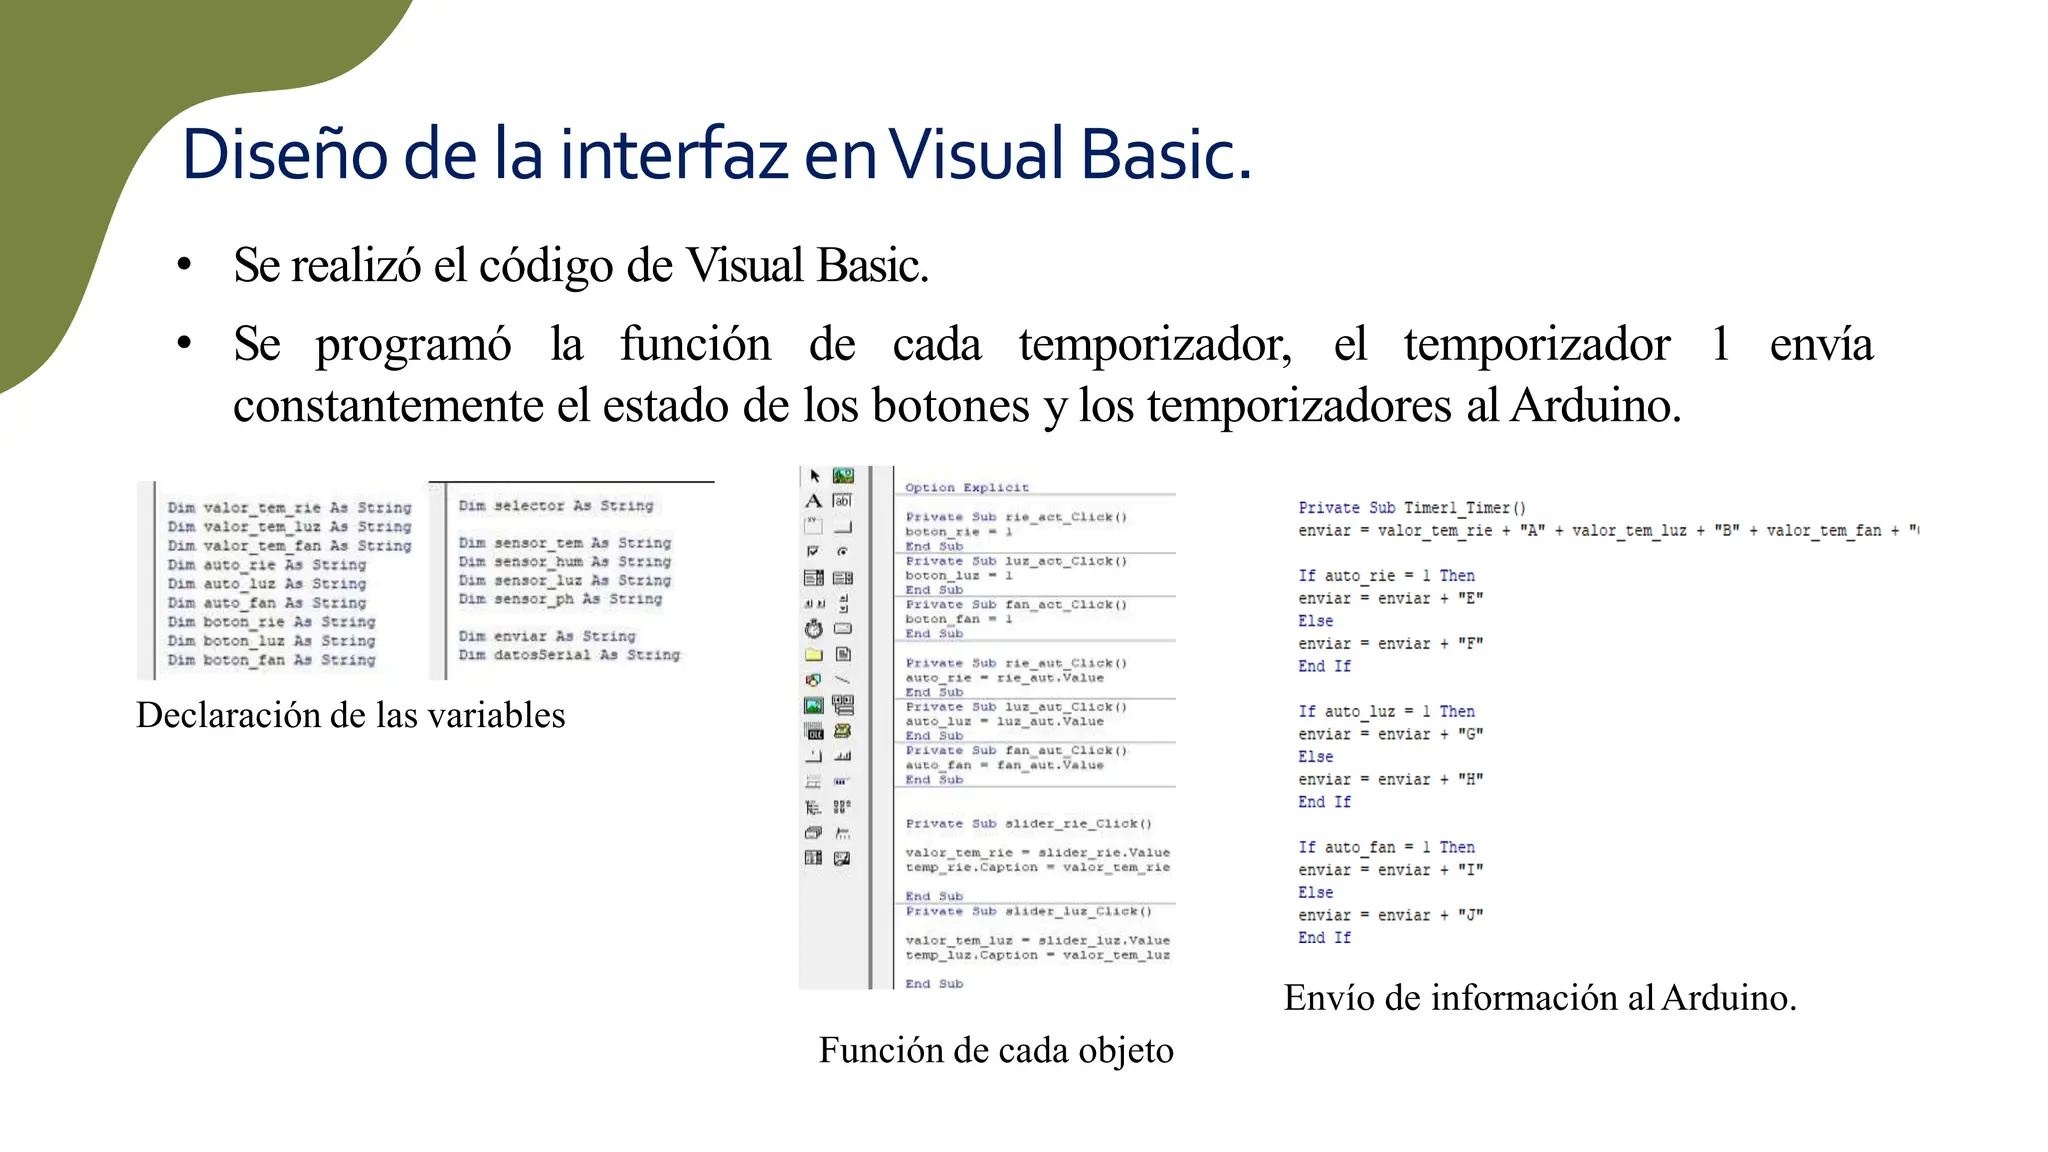Choose the TextBox control icon
The image size is (2048, 1152).
click(x=843, y=501)
